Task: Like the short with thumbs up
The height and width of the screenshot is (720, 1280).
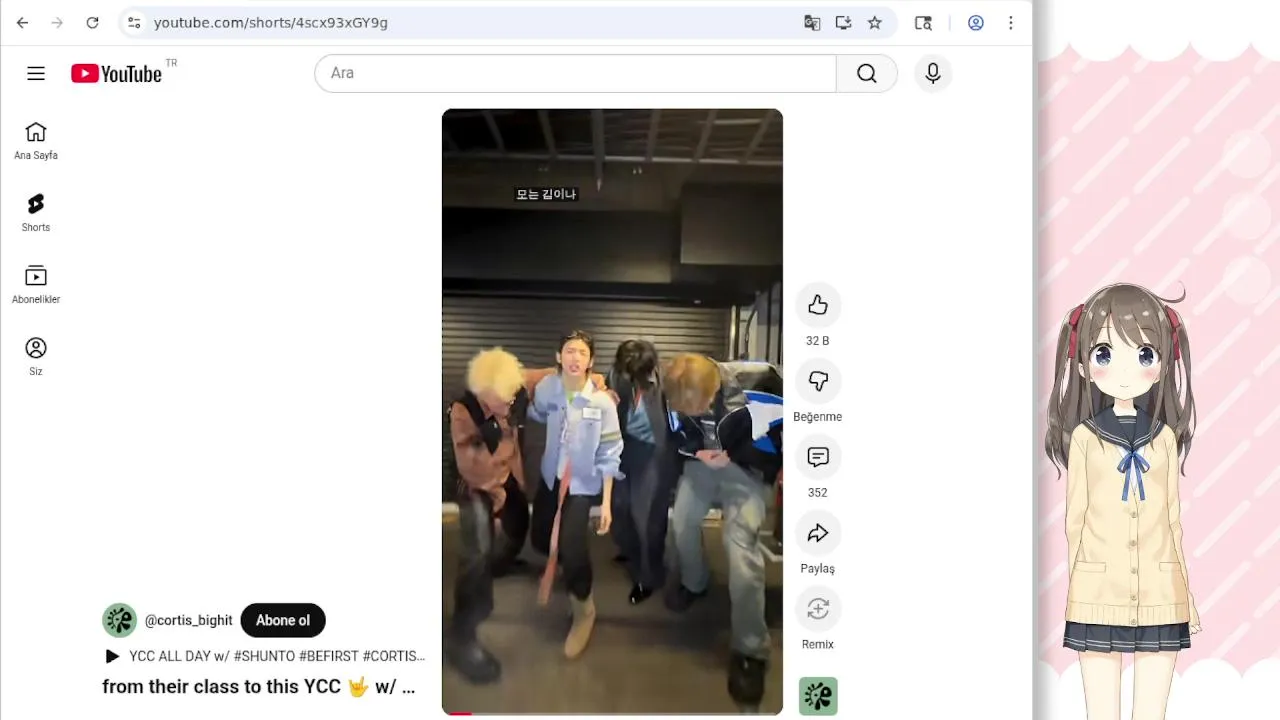Action: [817, 305]
